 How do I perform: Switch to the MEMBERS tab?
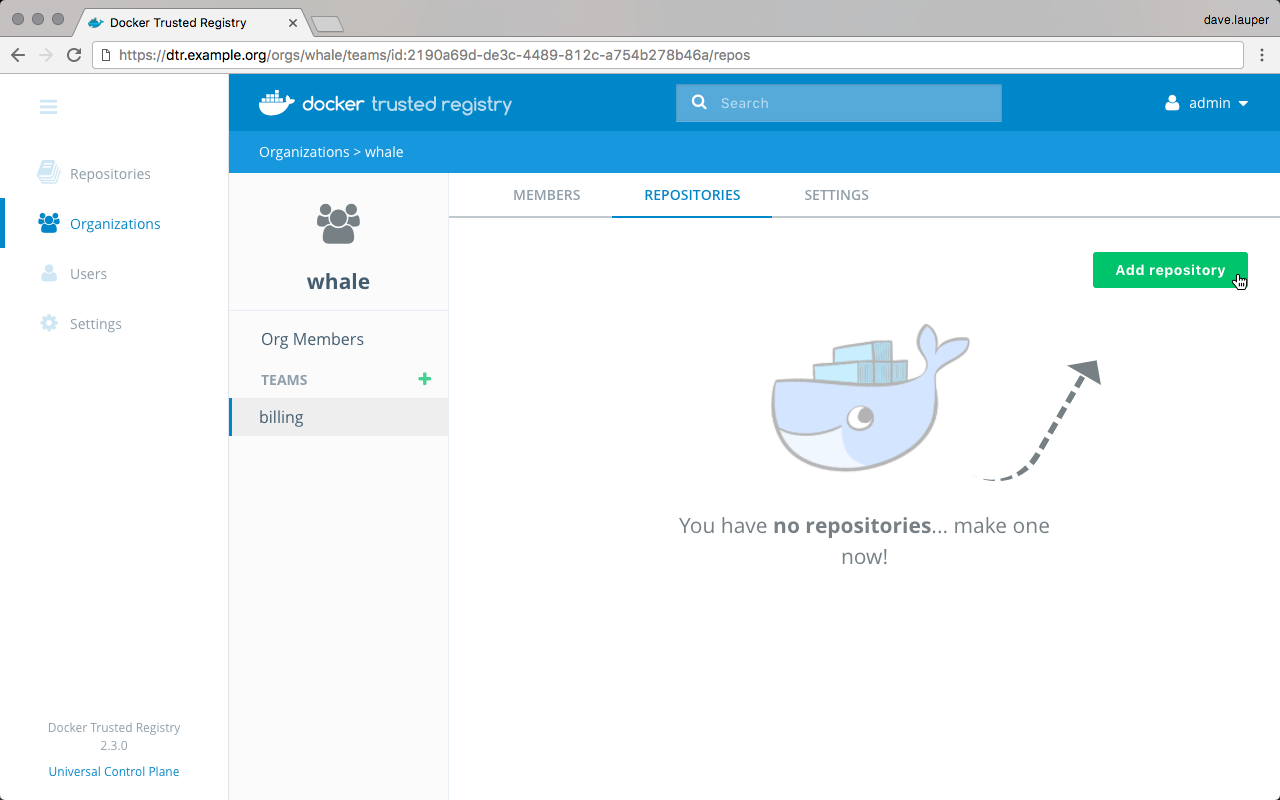tap(546, 195)
